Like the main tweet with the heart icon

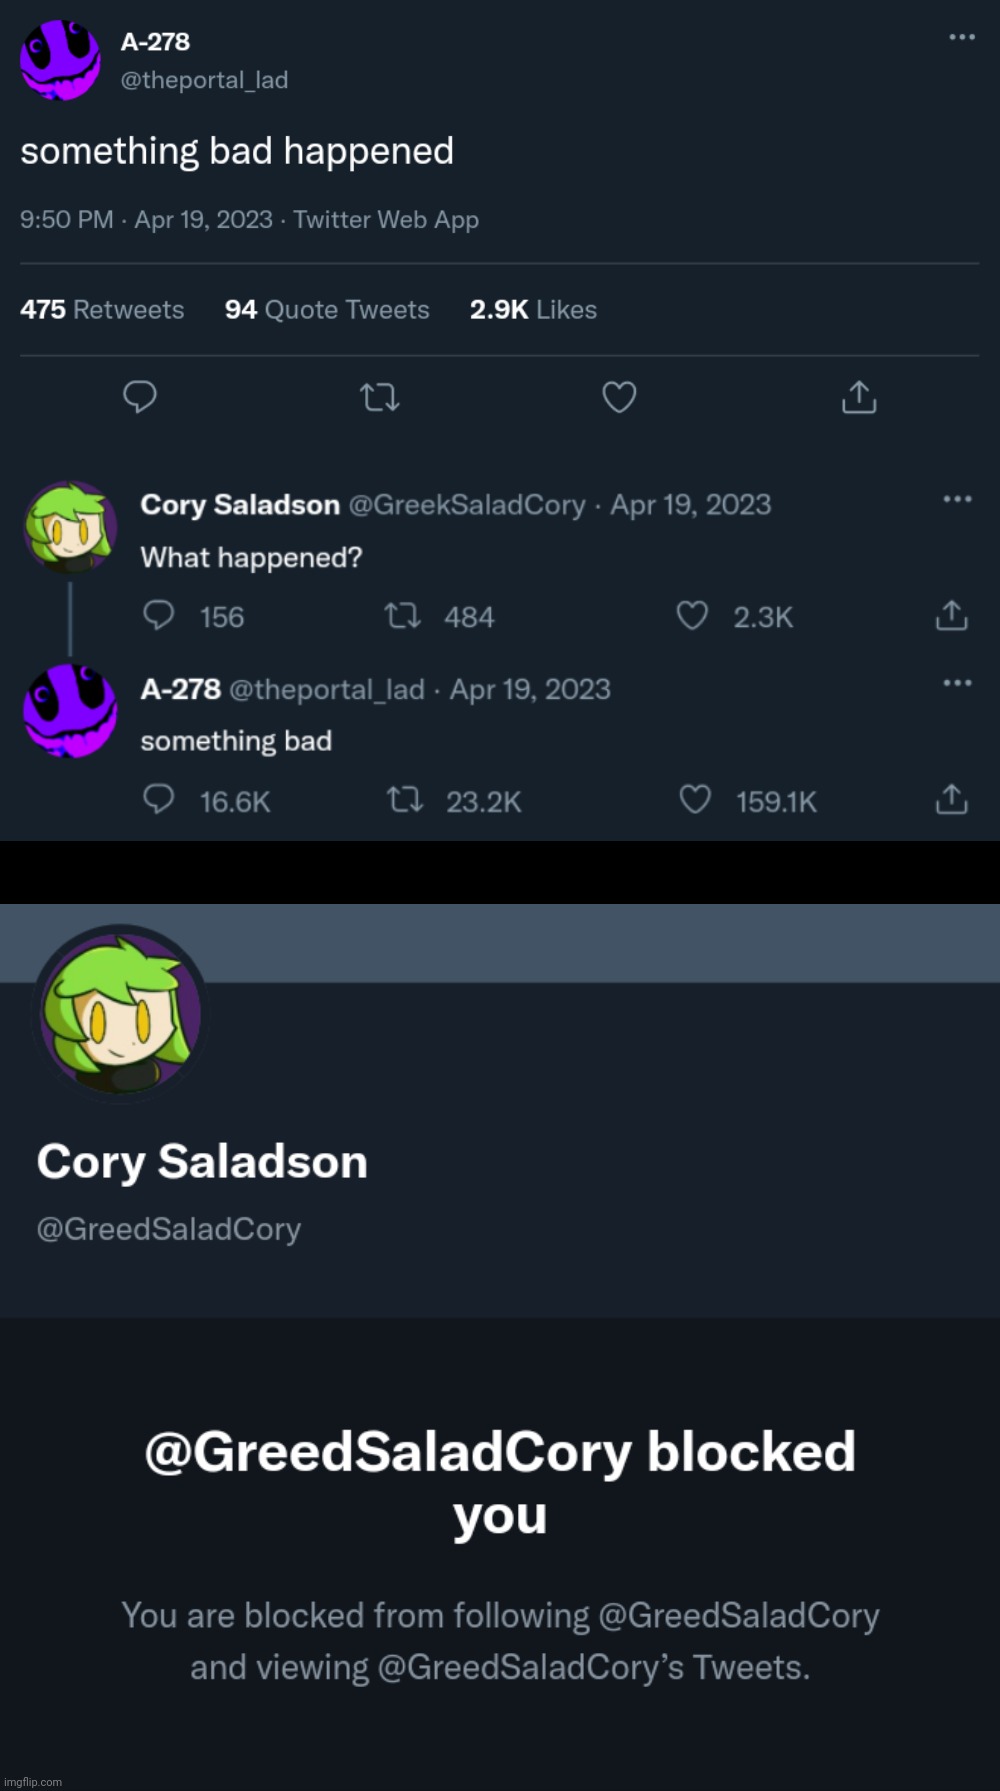(619, 397)
